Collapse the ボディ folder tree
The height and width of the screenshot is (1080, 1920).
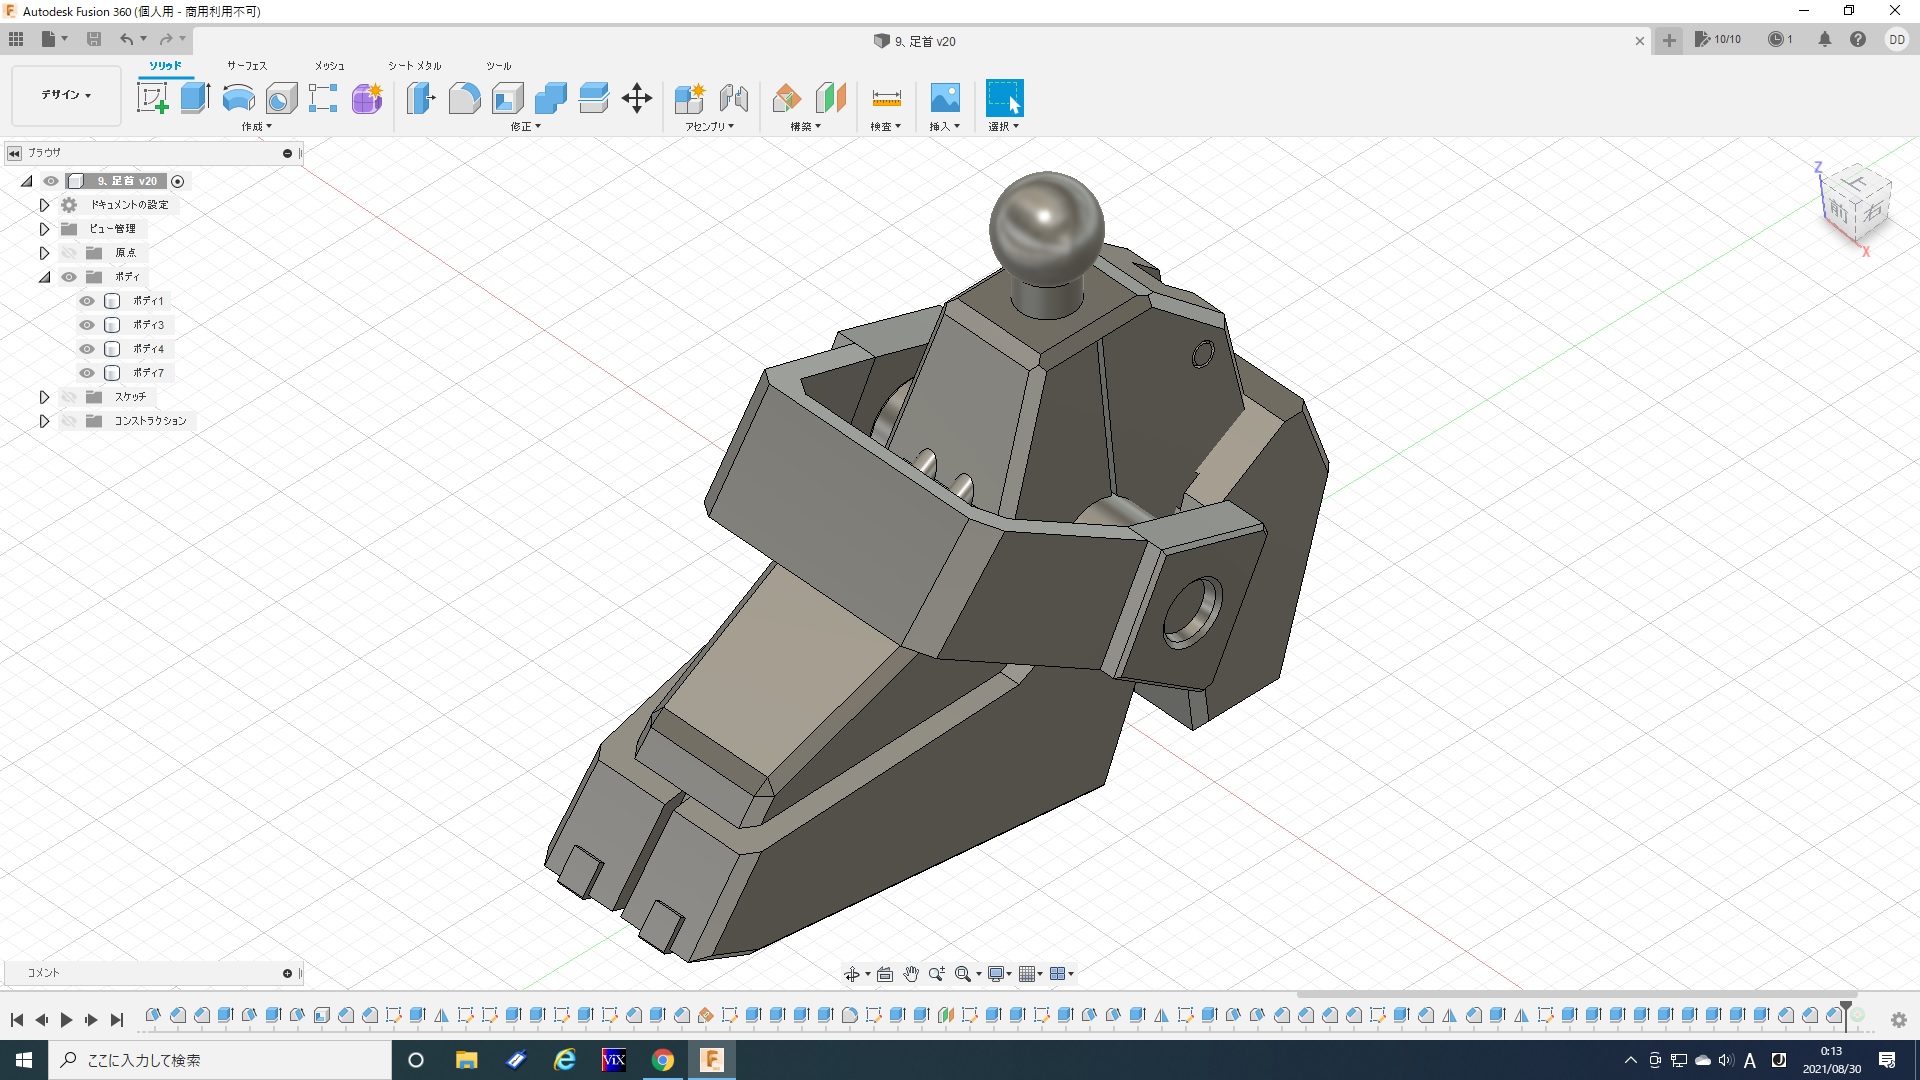pos(44,277)
